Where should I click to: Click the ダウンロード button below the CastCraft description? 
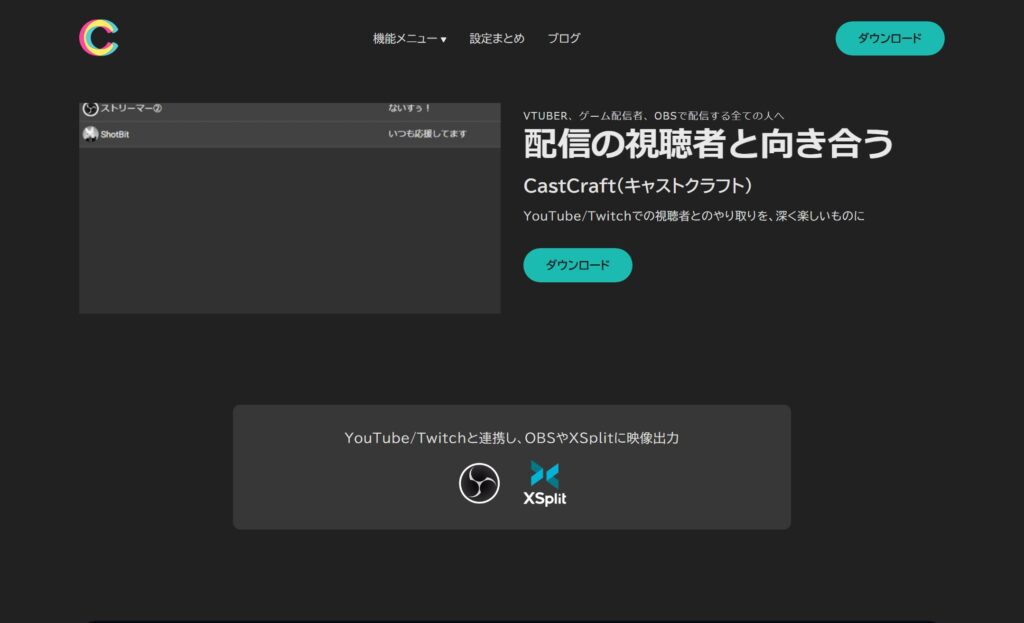[x=577, y=265]
